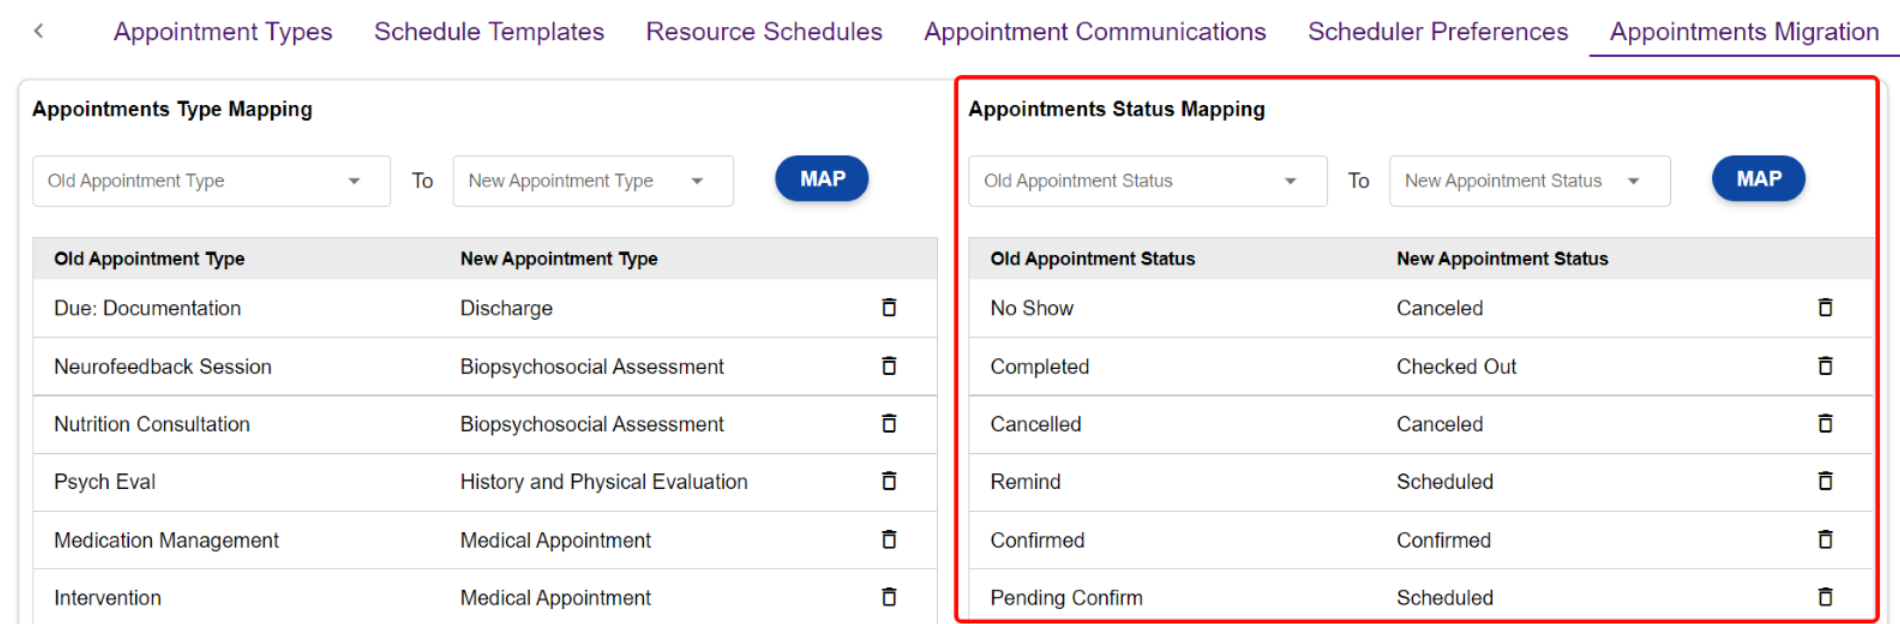Viewport: 1900px width, 624px height.
Task: Delete the No Show status mapping
Action: click(1824, 308)
